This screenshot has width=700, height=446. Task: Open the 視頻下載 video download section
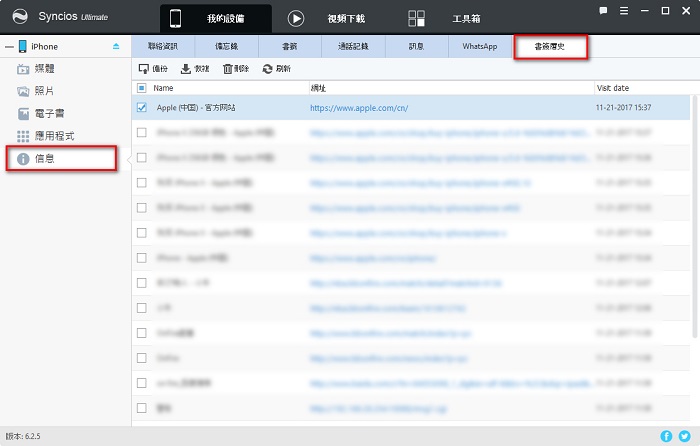346,18
